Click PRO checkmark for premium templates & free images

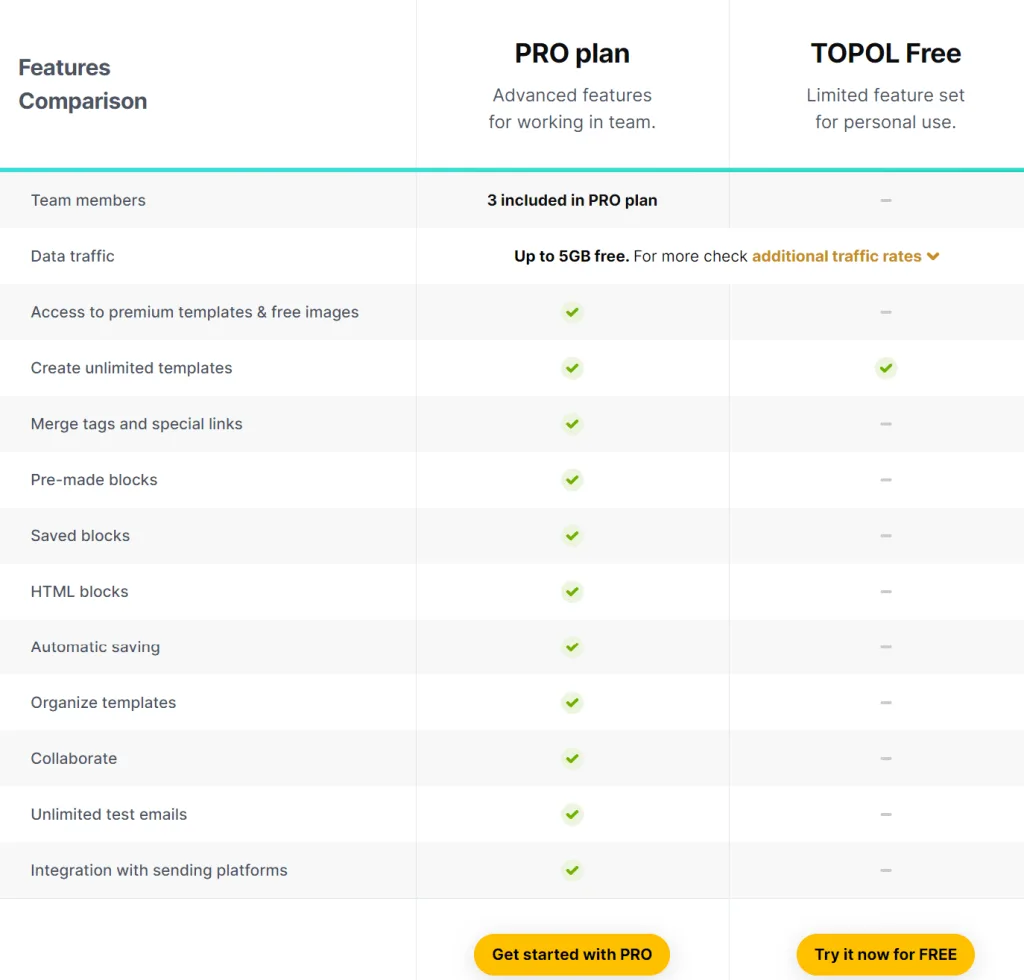tap(572, 312)
